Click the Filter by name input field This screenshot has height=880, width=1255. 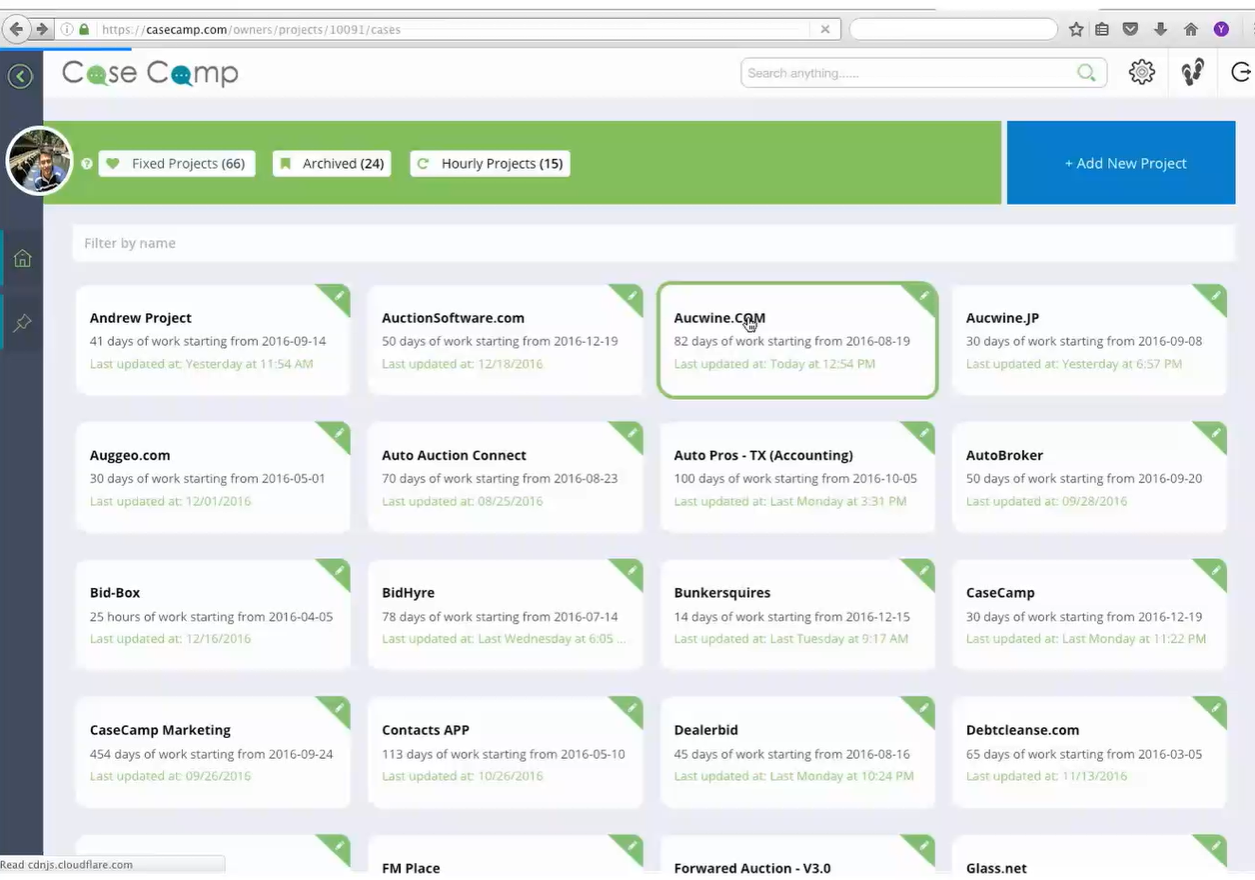coord(400,243)
